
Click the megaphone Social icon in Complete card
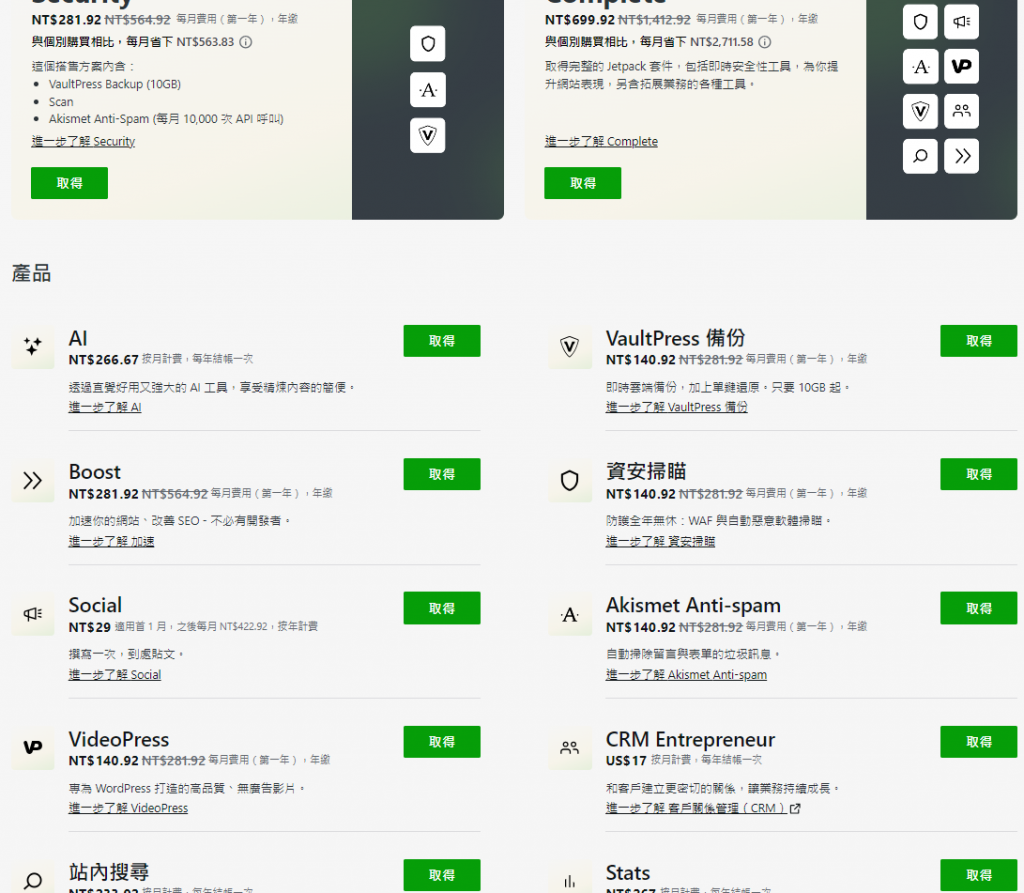click(x=961, y=22)
